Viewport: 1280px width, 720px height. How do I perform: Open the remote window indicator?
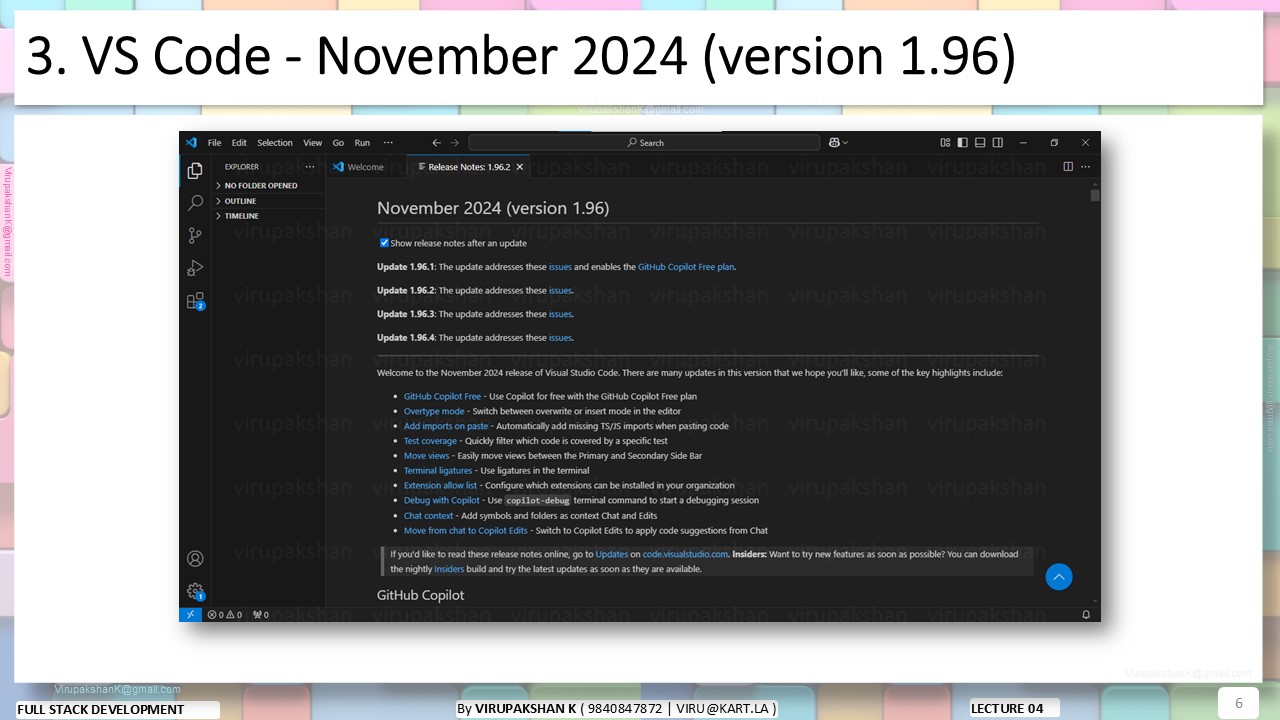click(190, 615)
